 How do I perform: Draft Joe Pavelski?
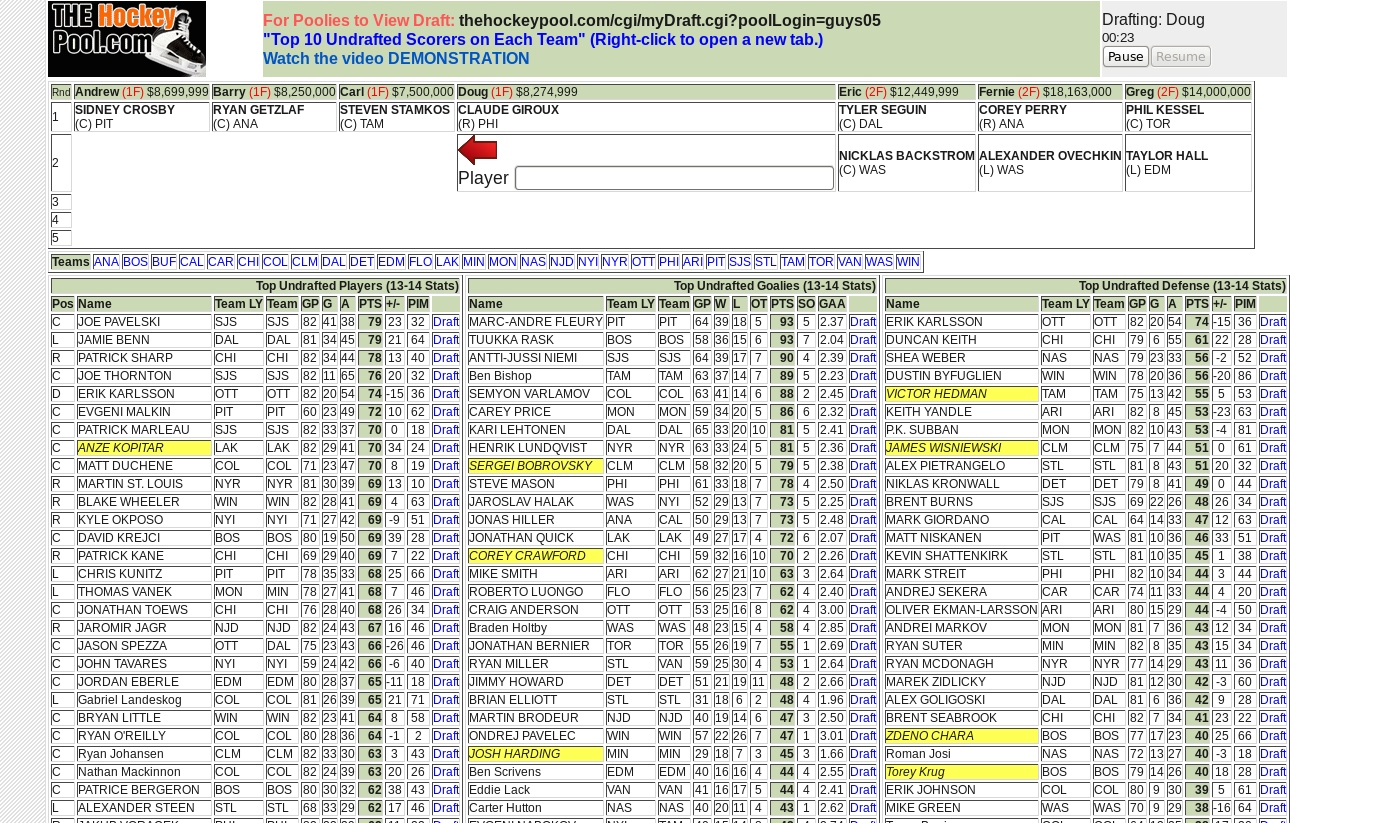(446, 322)
